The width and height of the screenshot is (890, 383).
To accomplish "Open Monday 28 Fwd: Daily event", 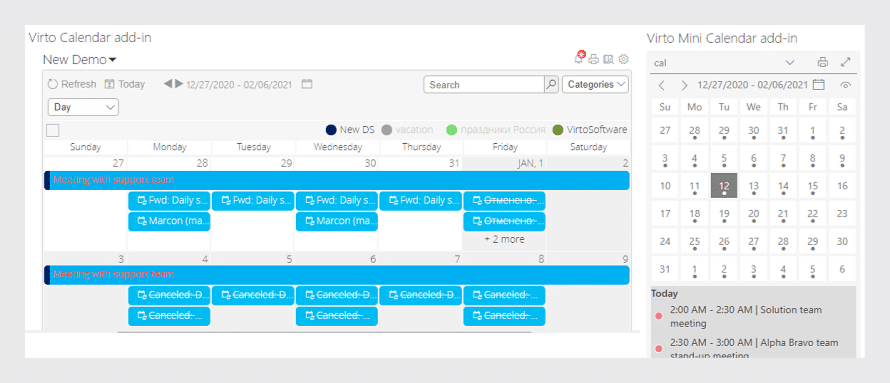I will click(x=169, y=201).
